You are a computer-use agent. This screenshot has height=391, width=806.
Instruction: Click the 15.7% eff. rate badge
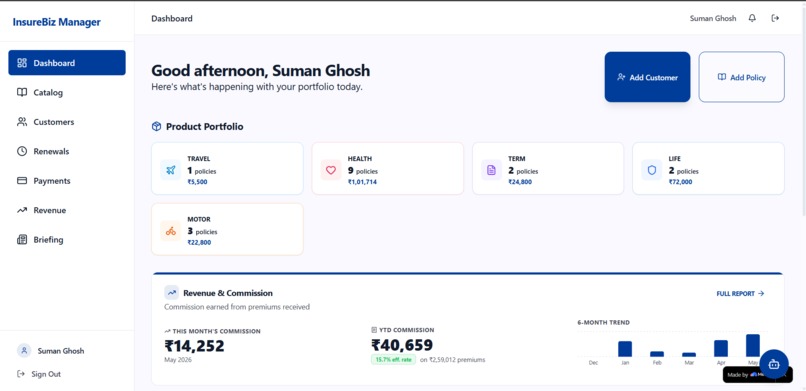[x=393, y=360]
